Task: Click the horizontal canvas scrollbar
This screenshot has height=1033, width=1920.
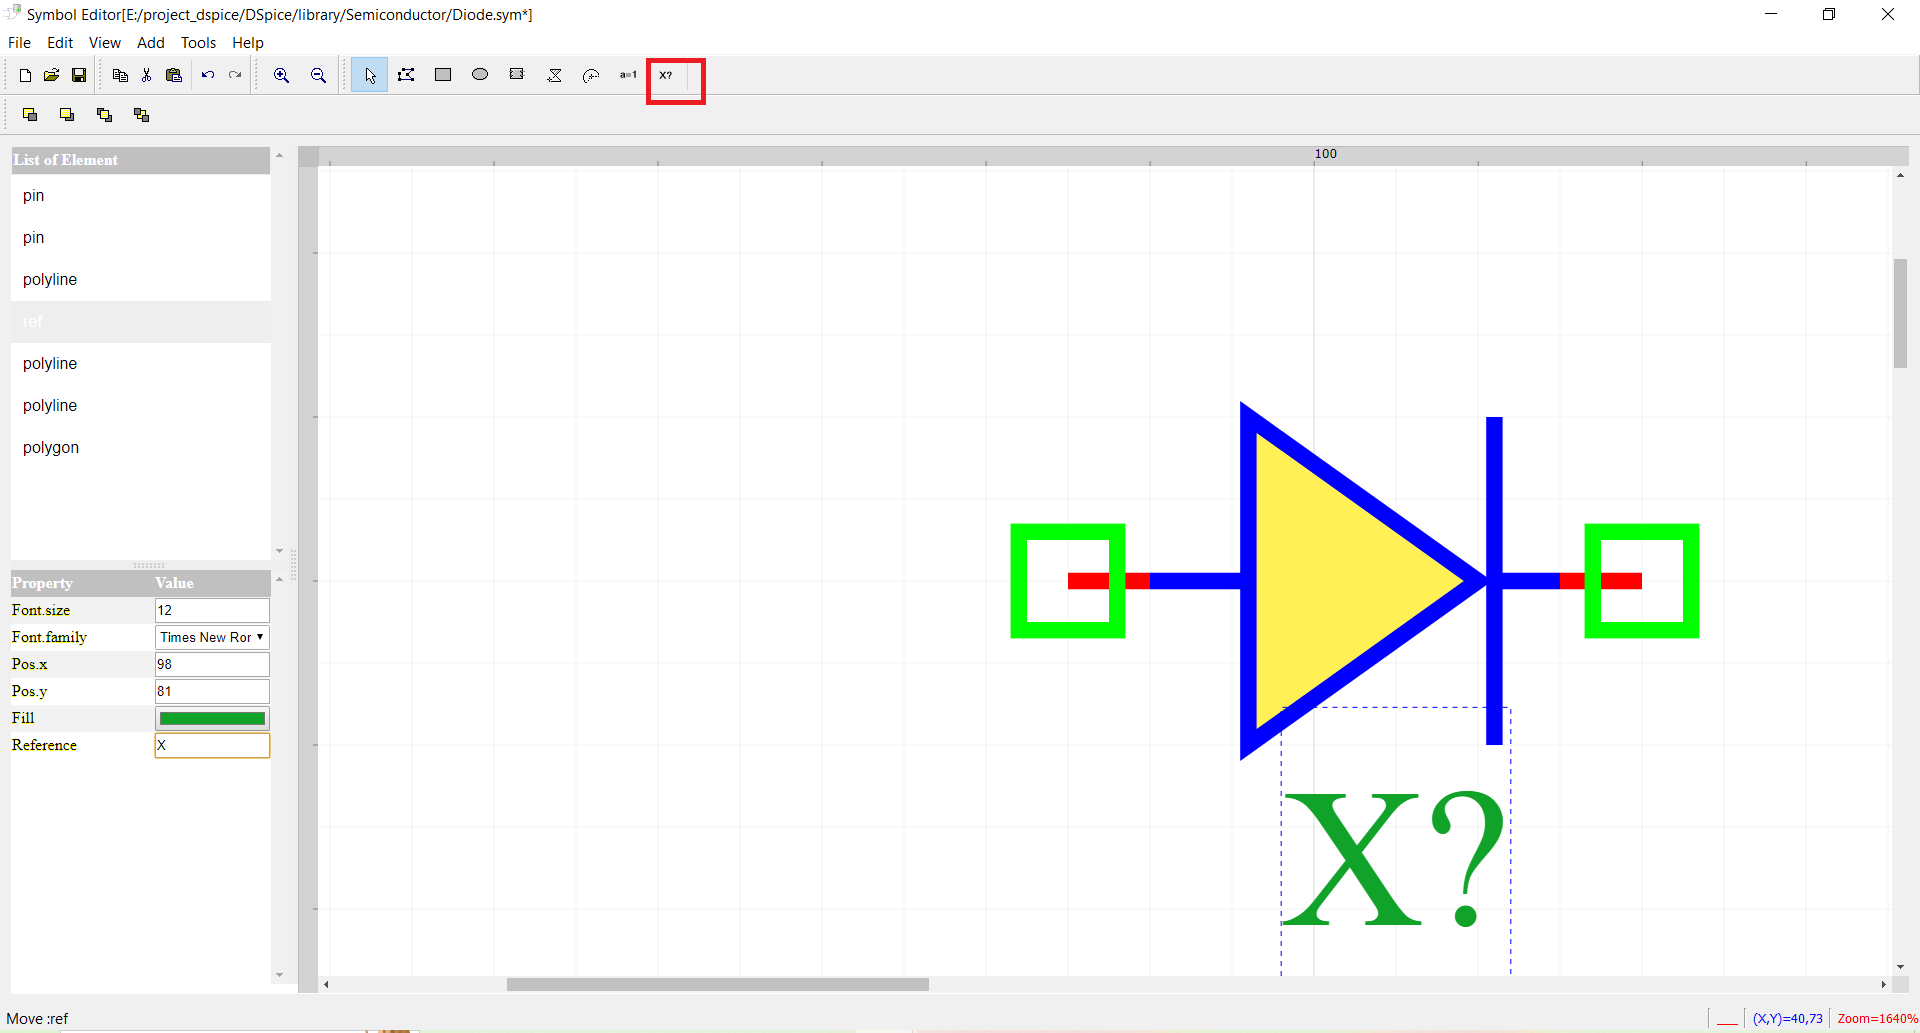Action: point(717,985)
